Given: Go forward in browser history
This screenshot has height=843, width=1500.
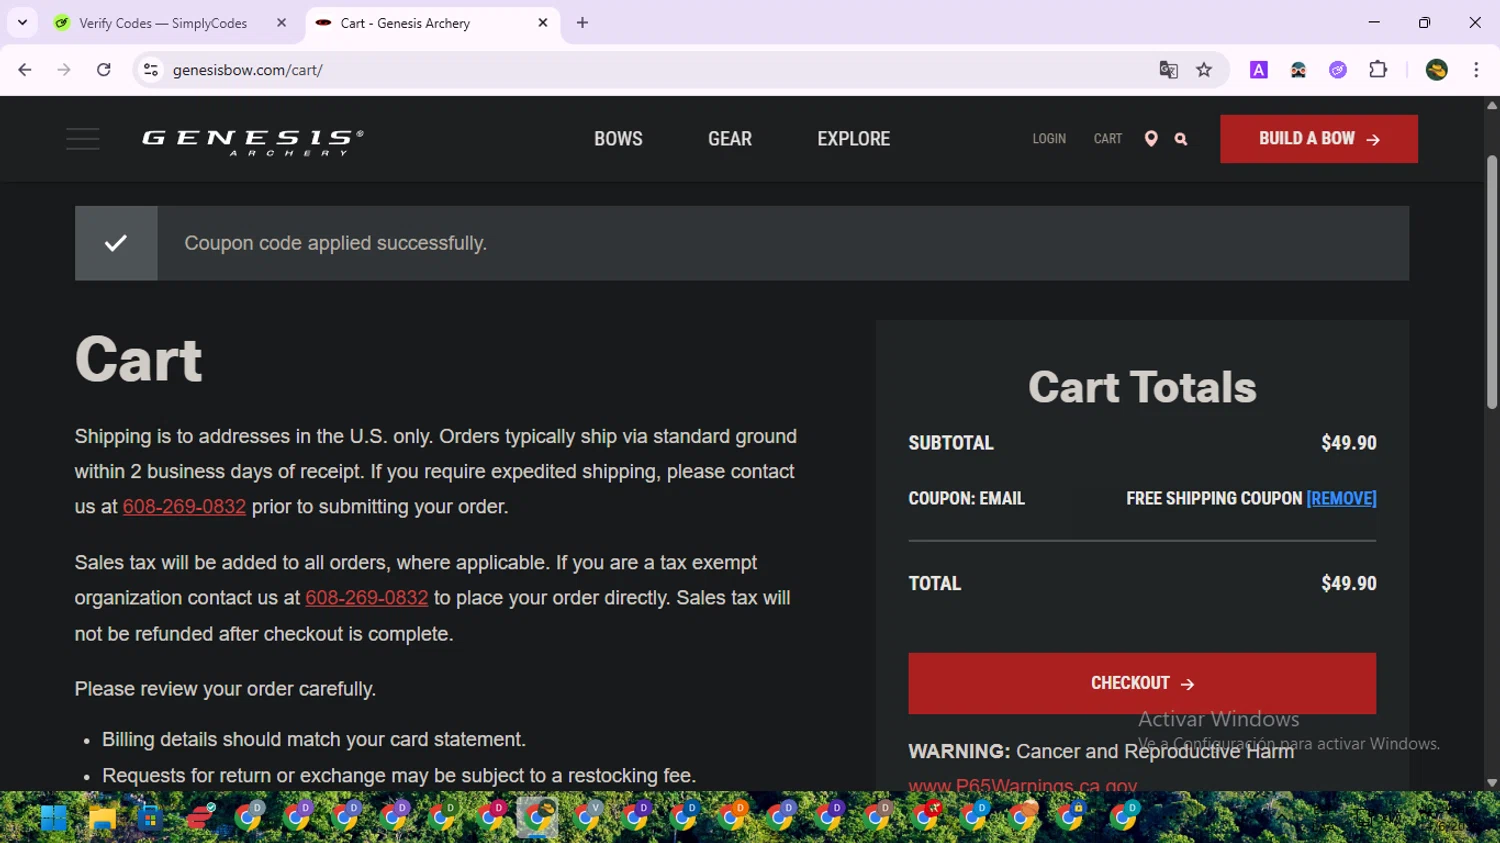Looking at the screenshot, I should [64, 70].
